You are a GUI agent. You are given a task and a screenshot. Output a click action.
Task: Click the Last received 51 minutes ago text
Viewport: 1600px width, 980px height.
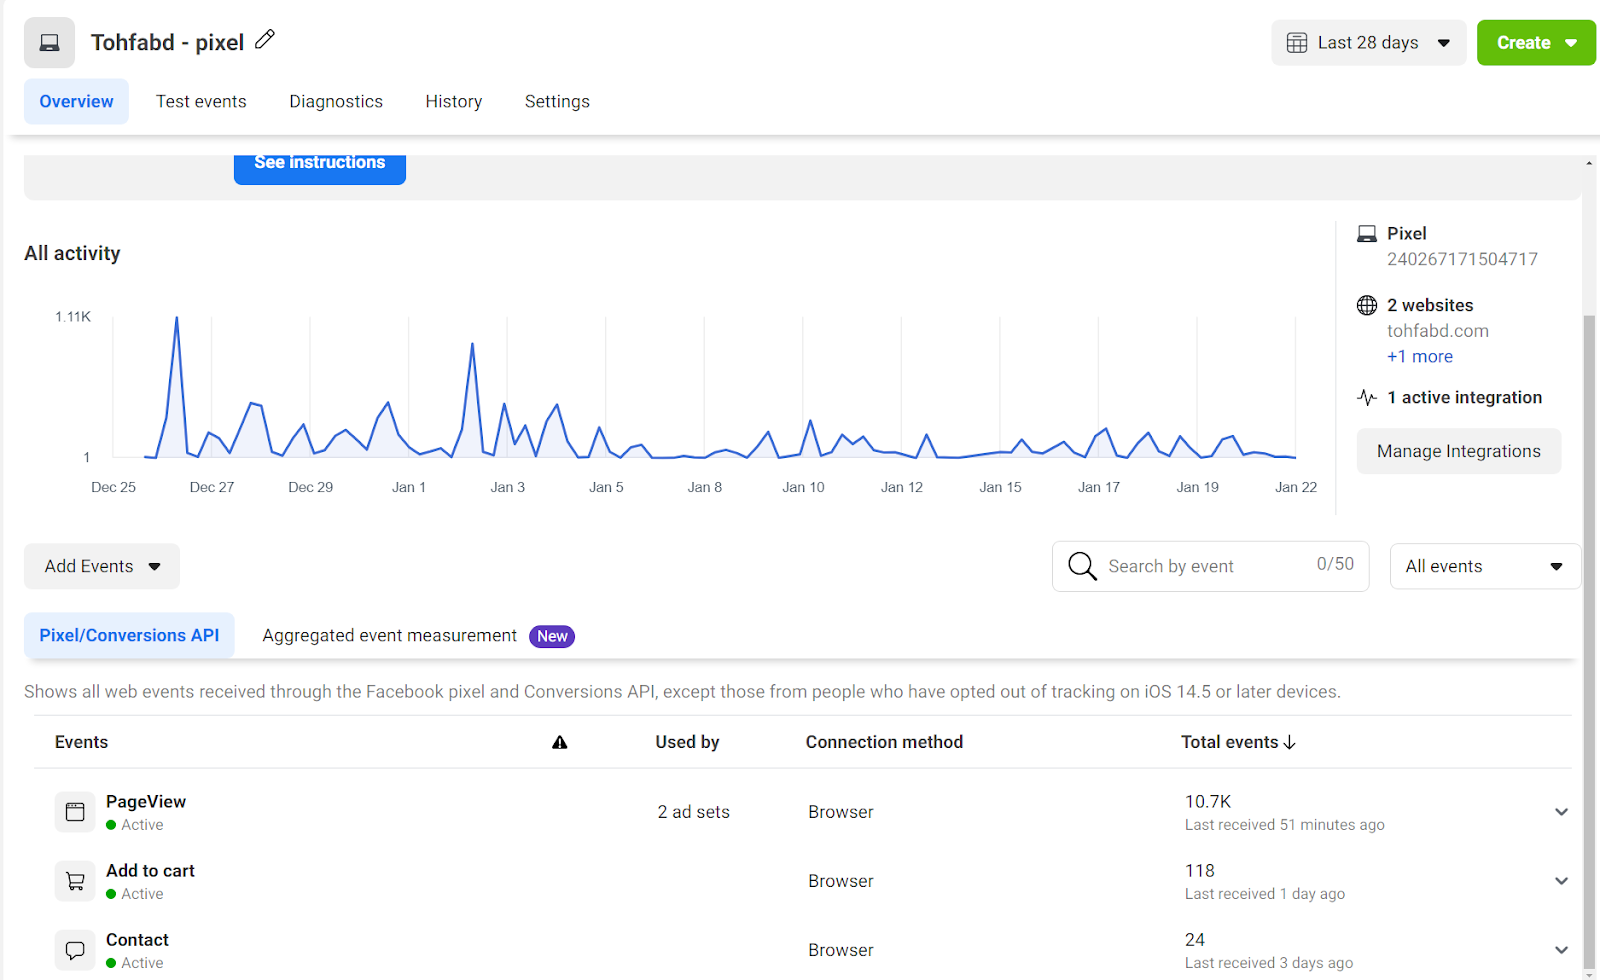1285,825
